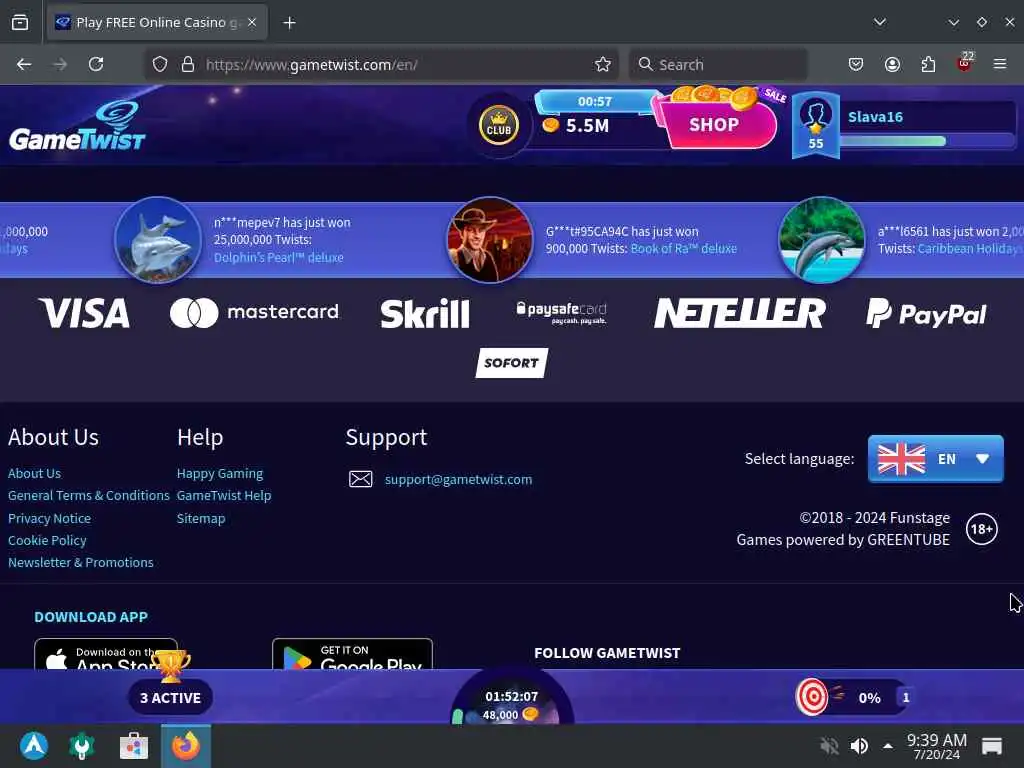
Task: Click the support envelope icon
Action: tap(360, 479)
